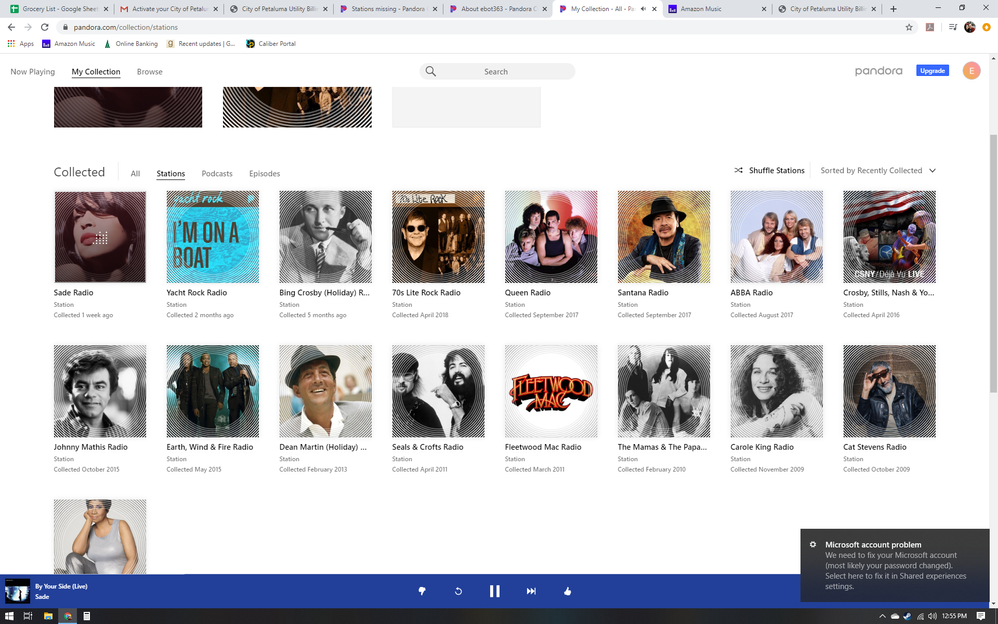Thumbs up the current song
The width and height of the screenshot is (998, 624).
coord(567,591)
